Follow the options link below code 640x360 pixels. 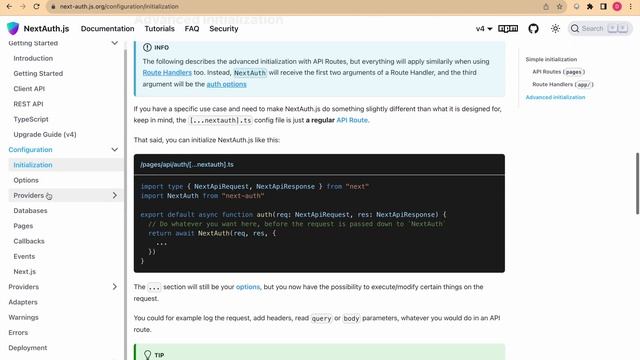tap(248, 287)
